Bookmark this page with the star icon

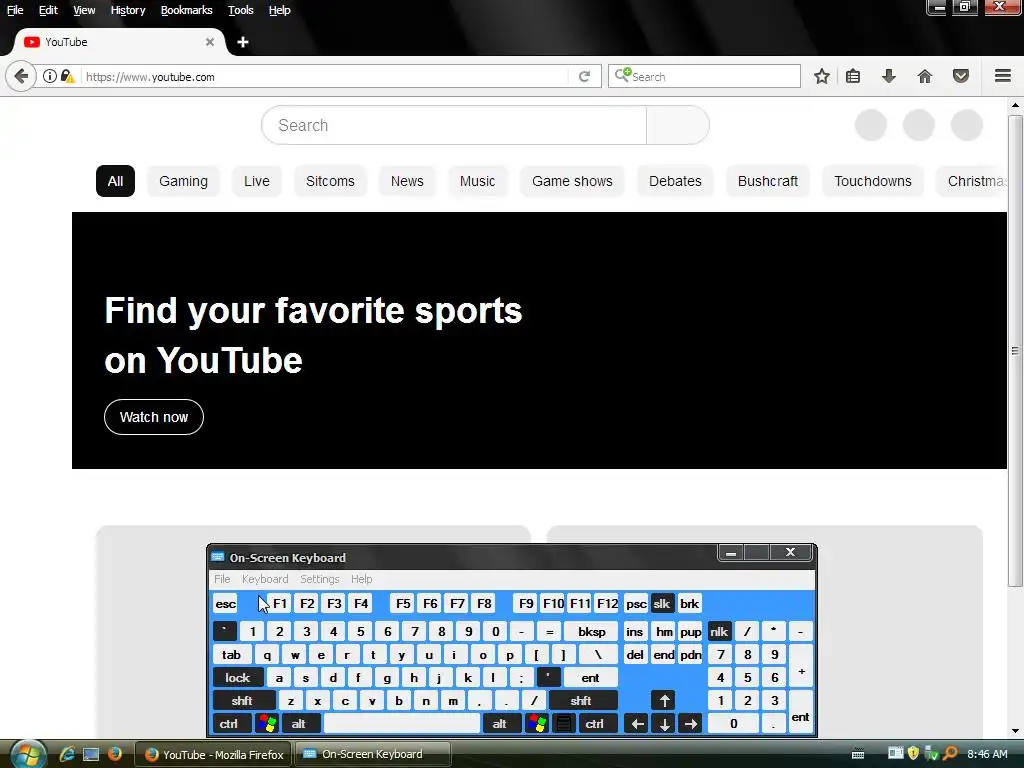click(822, 76)
